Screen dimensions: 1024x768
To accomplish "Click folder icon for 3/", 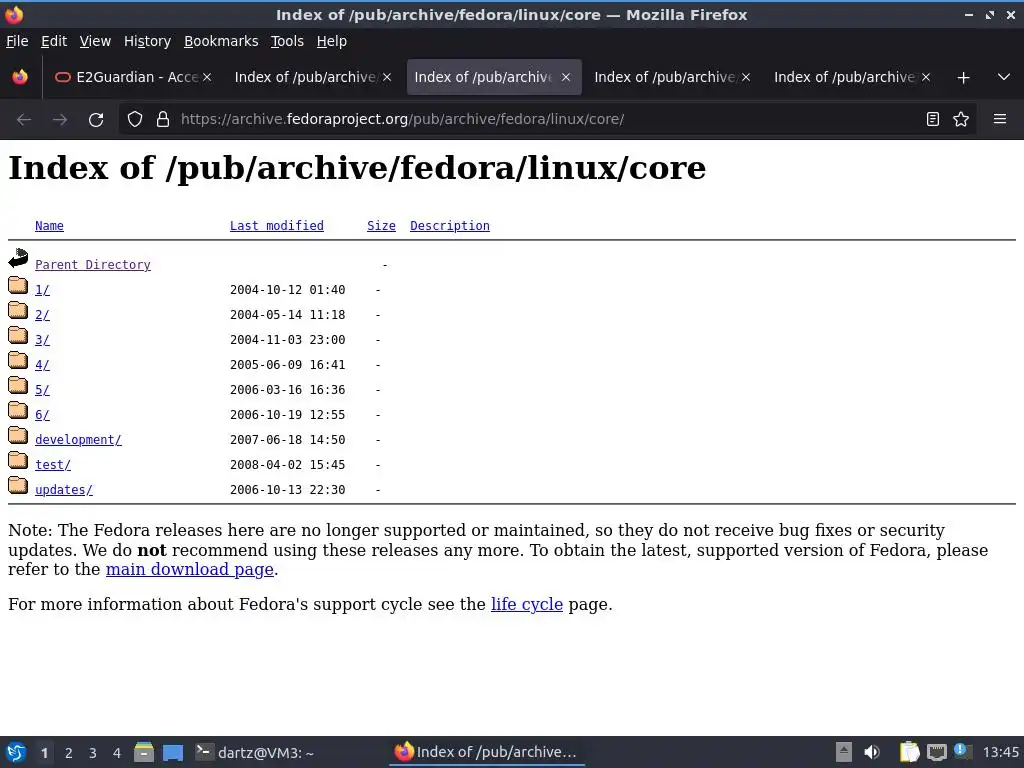I will point(18,336).
